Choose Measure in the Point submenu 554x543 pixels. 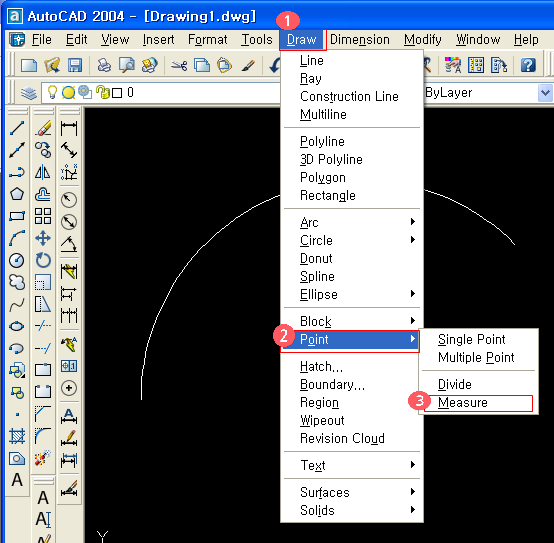pos(478,402)
